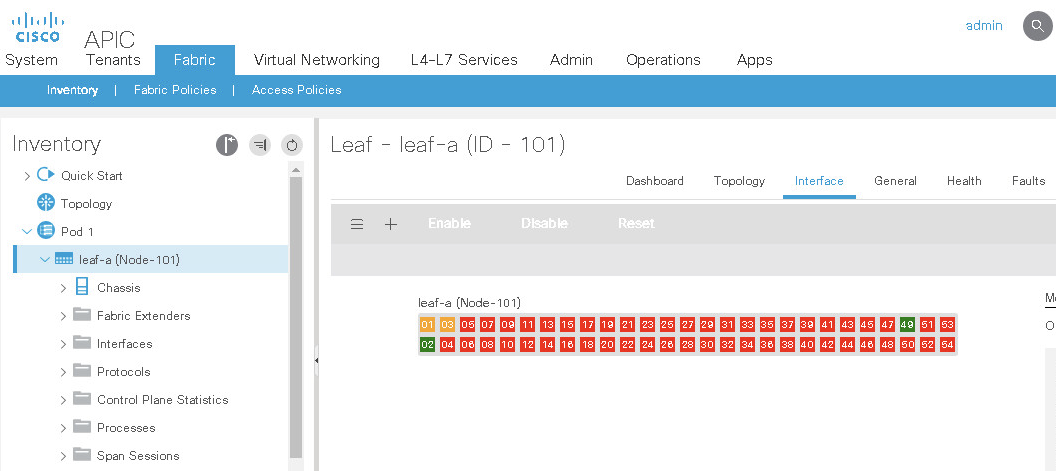1056x471 pixels.
Task: Select orange port 01 on leaf-a
Action: pyautogui.click(x=427, y=325)
